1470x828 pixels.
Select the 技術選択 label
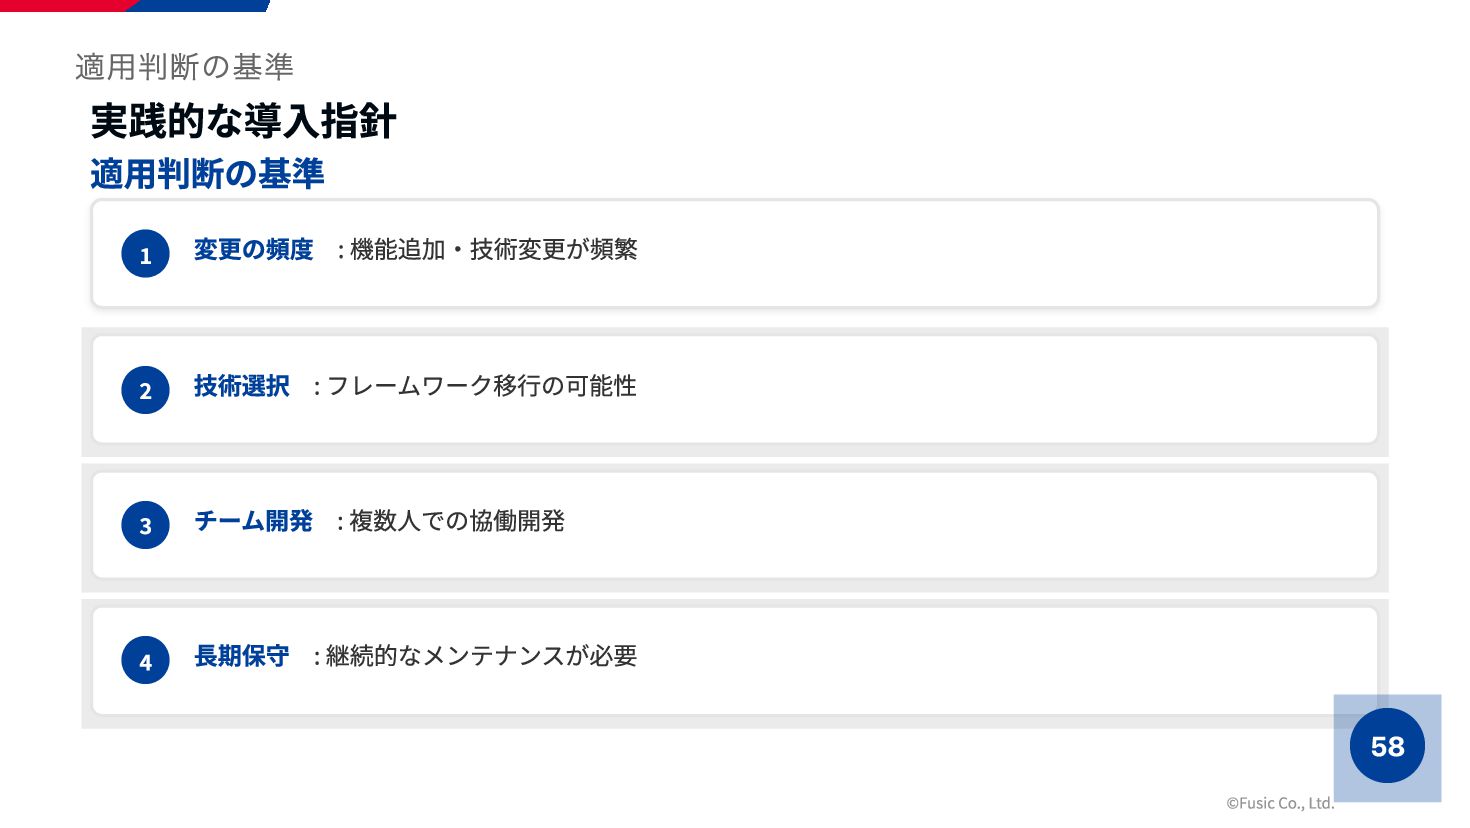point(241,386)
